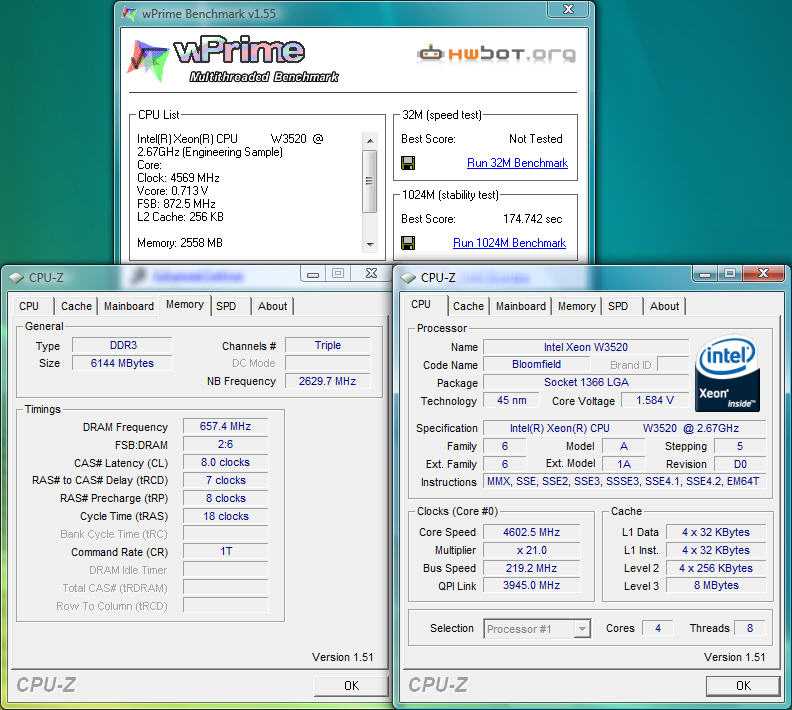
Task: Run the 1024M Benchmark
Action: (509, 243)
